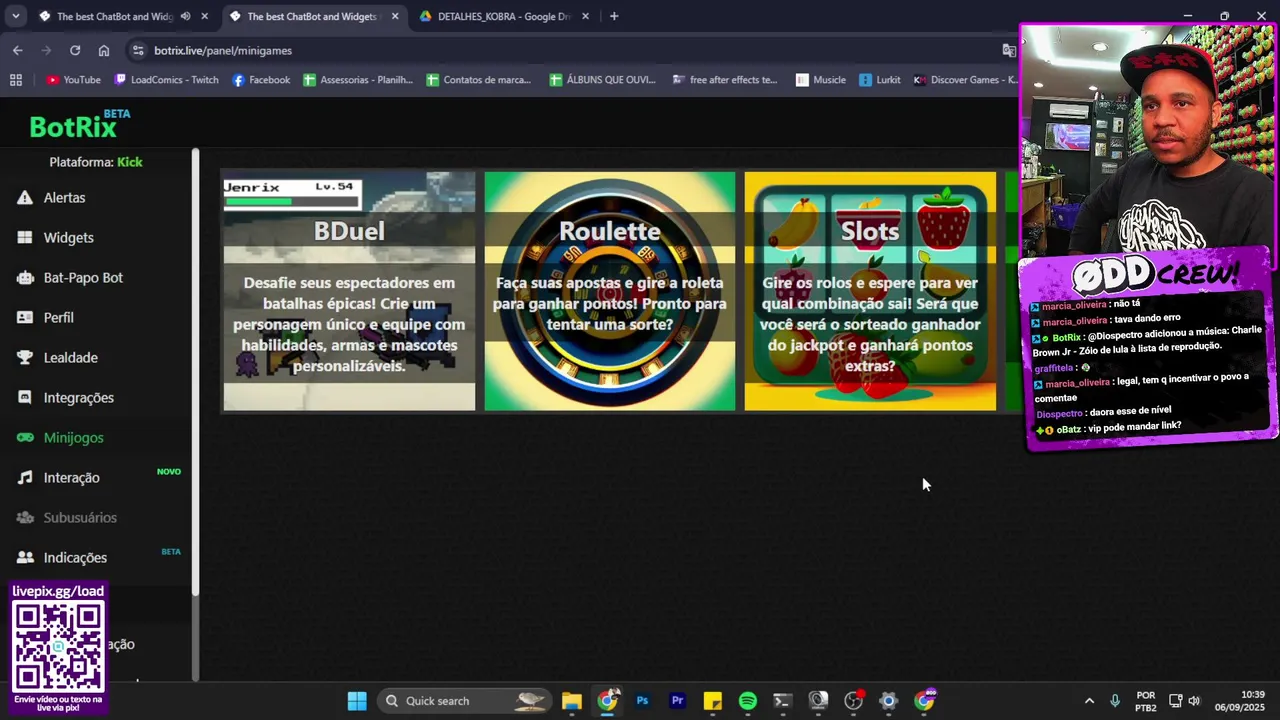Viewport: 1280px width, 720px height.
Task: Open Spotify from the taskbar
Action: (x=748, y=701)
